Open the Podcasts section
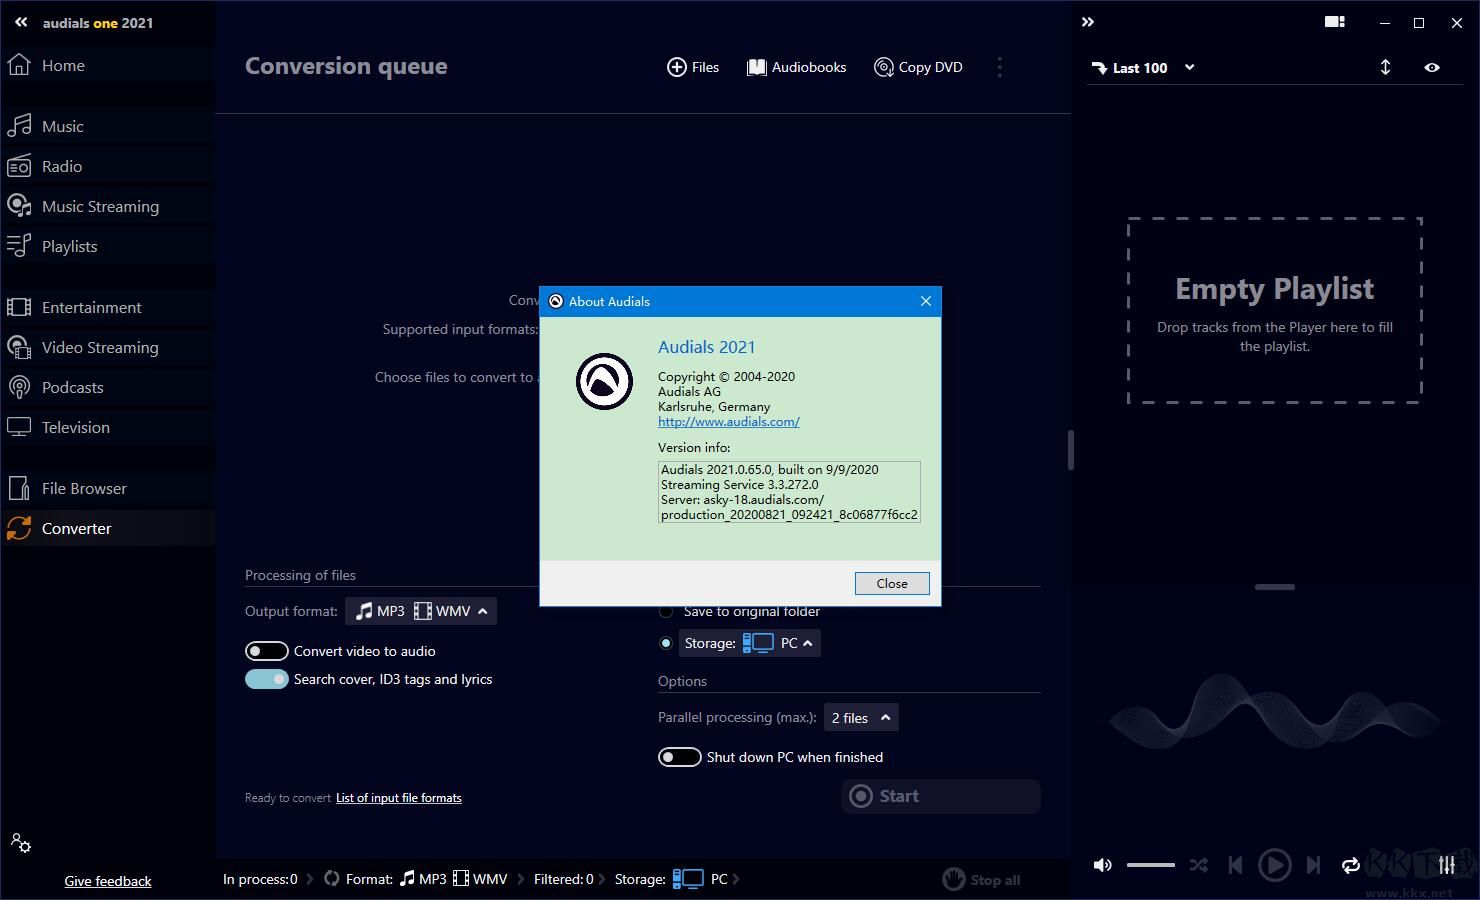This screenshot has height=900, width=1480. point(72,387)
